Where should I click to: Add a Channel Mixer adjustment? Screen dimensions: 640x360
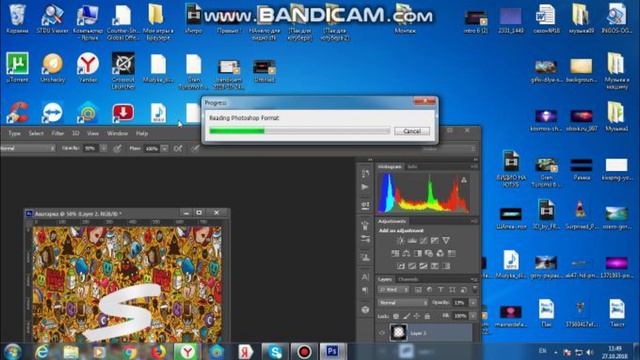440,253
